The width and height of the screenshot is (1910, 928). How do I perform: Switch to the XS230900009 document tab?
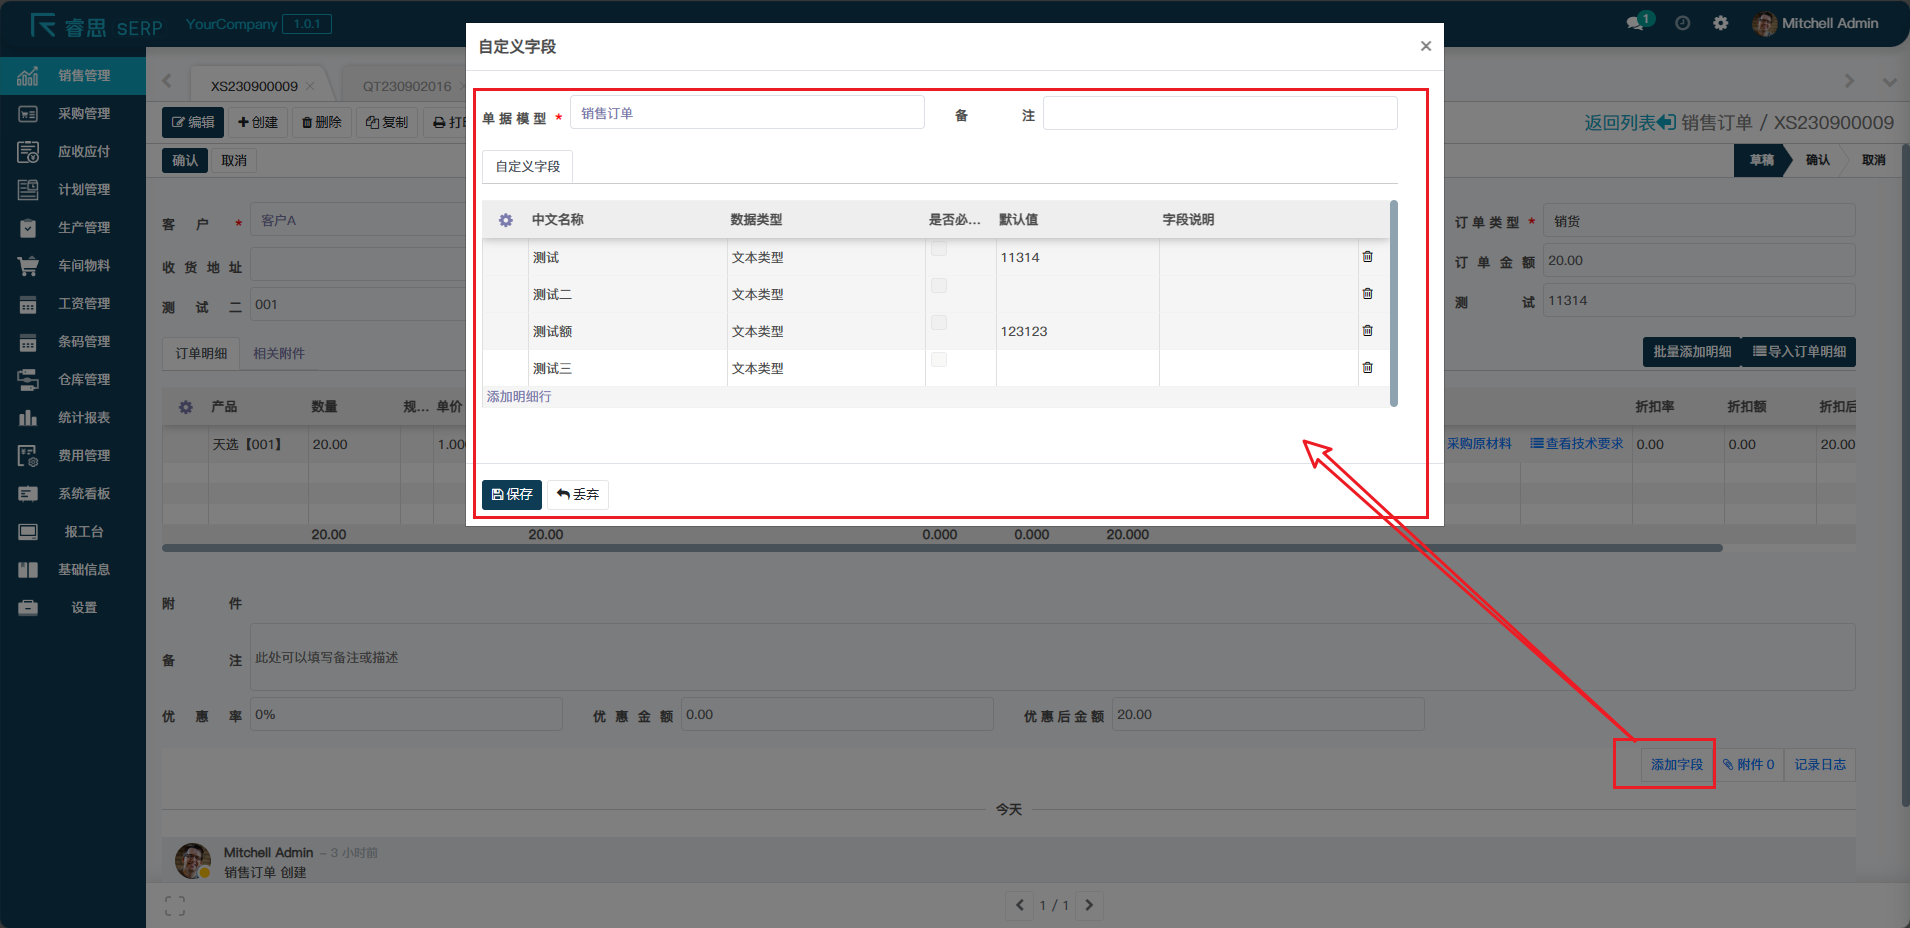254,86
